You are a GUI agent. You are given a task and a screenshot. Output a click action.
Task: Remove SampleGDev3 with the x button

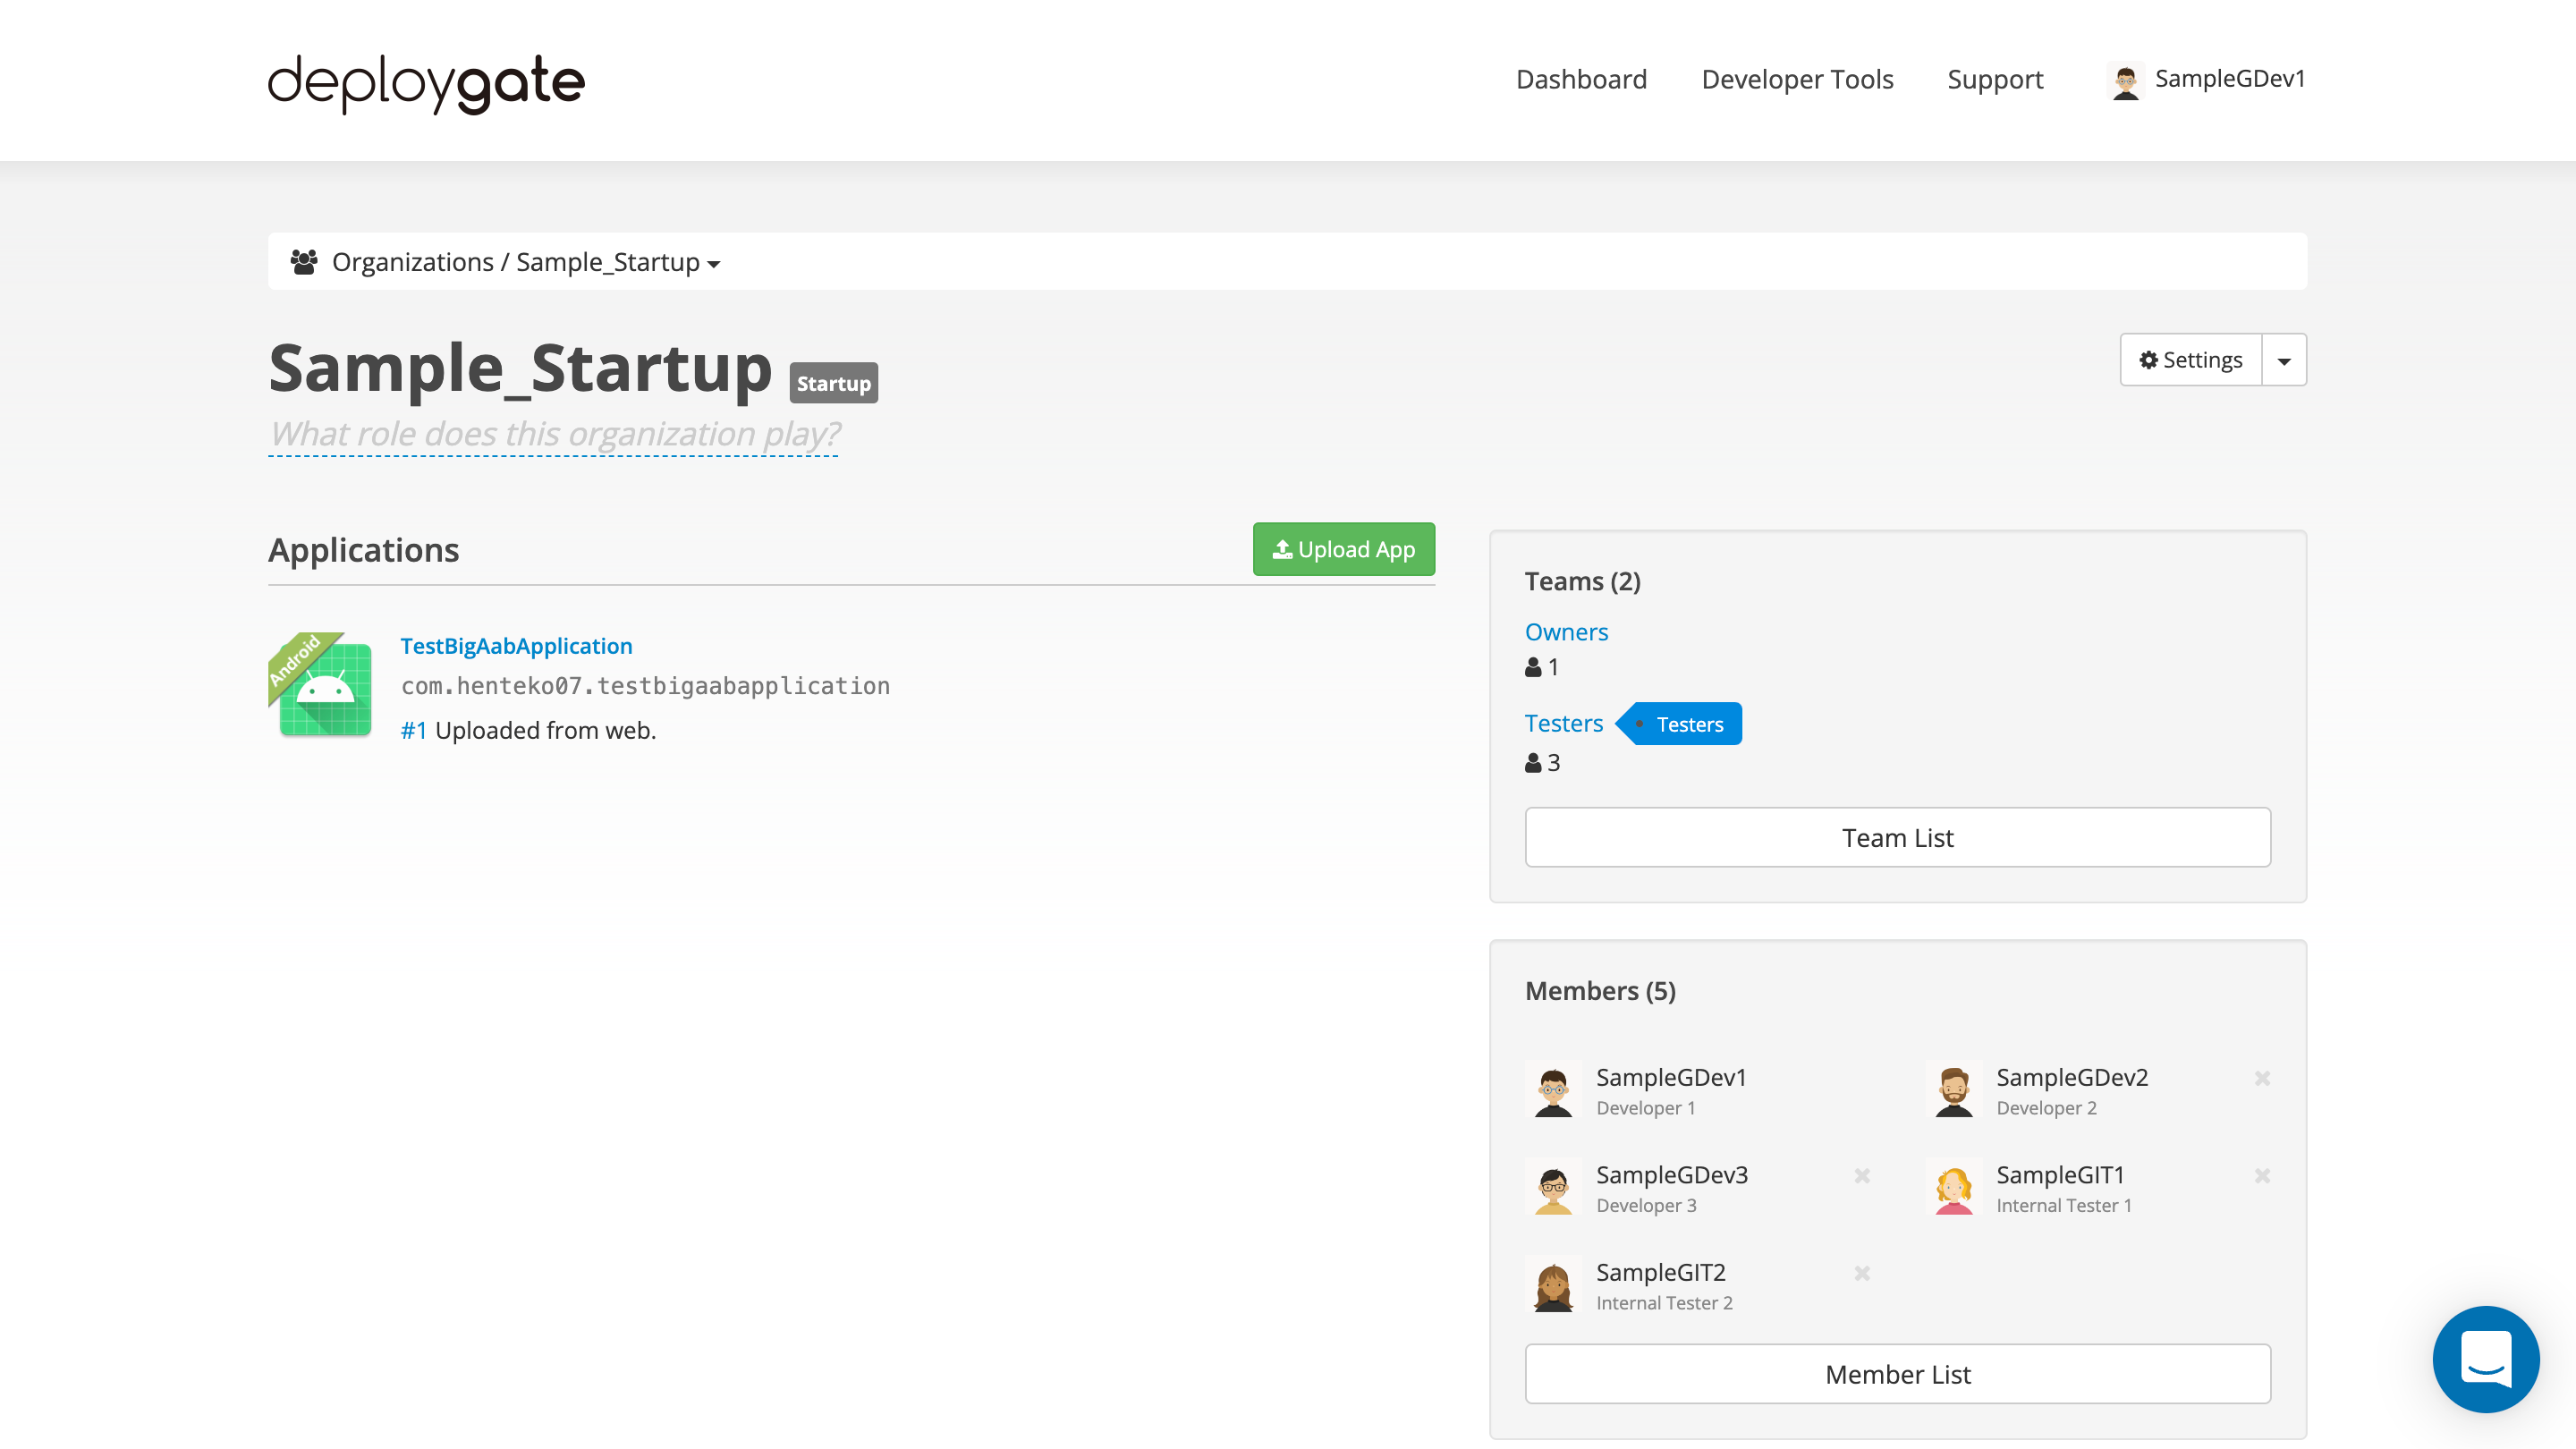(1862, 1176)
